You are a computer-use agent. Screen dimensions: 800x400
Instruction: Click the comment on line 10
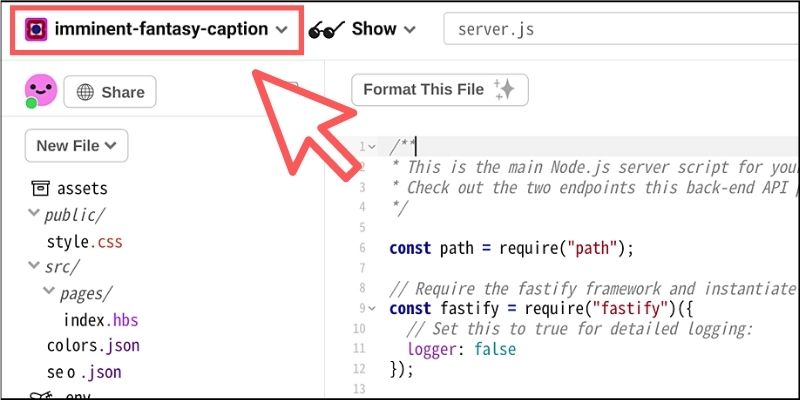[580, 329]
